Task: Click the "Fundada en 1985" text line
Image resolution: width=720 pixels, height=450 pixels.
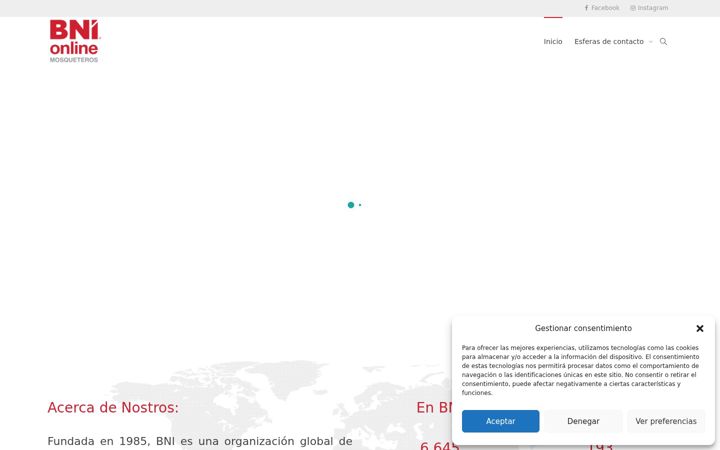Action: click(200, 441)
